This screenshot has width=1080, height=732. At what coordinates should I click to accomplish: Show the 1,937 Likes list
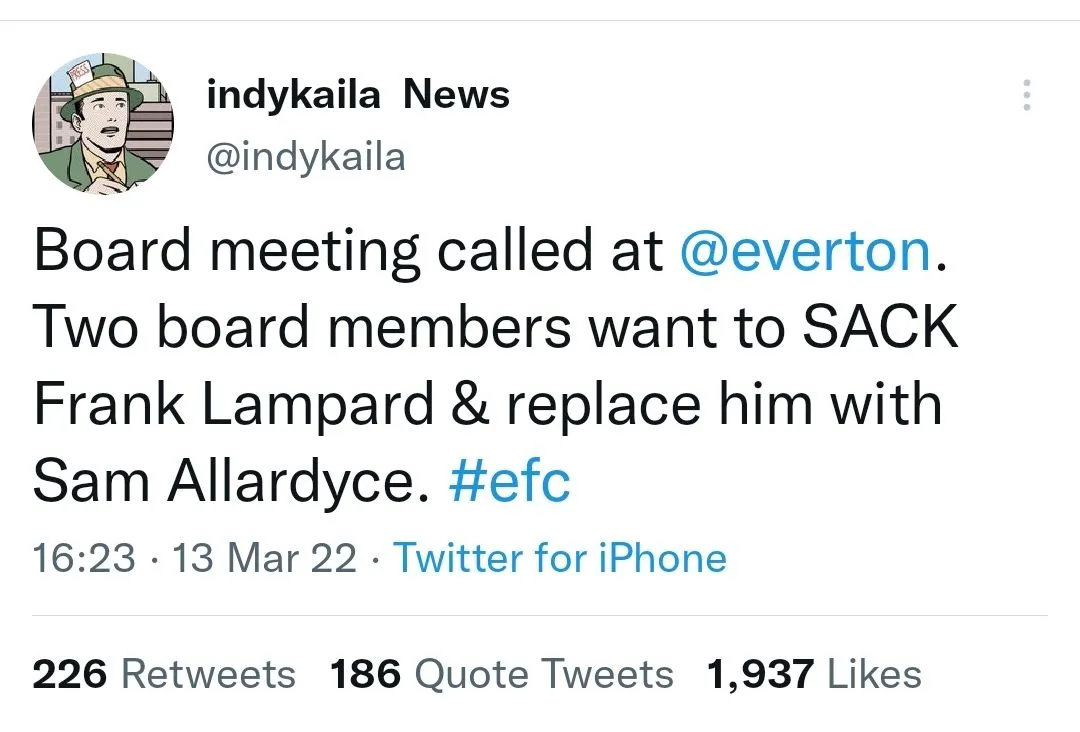point(814,674)
